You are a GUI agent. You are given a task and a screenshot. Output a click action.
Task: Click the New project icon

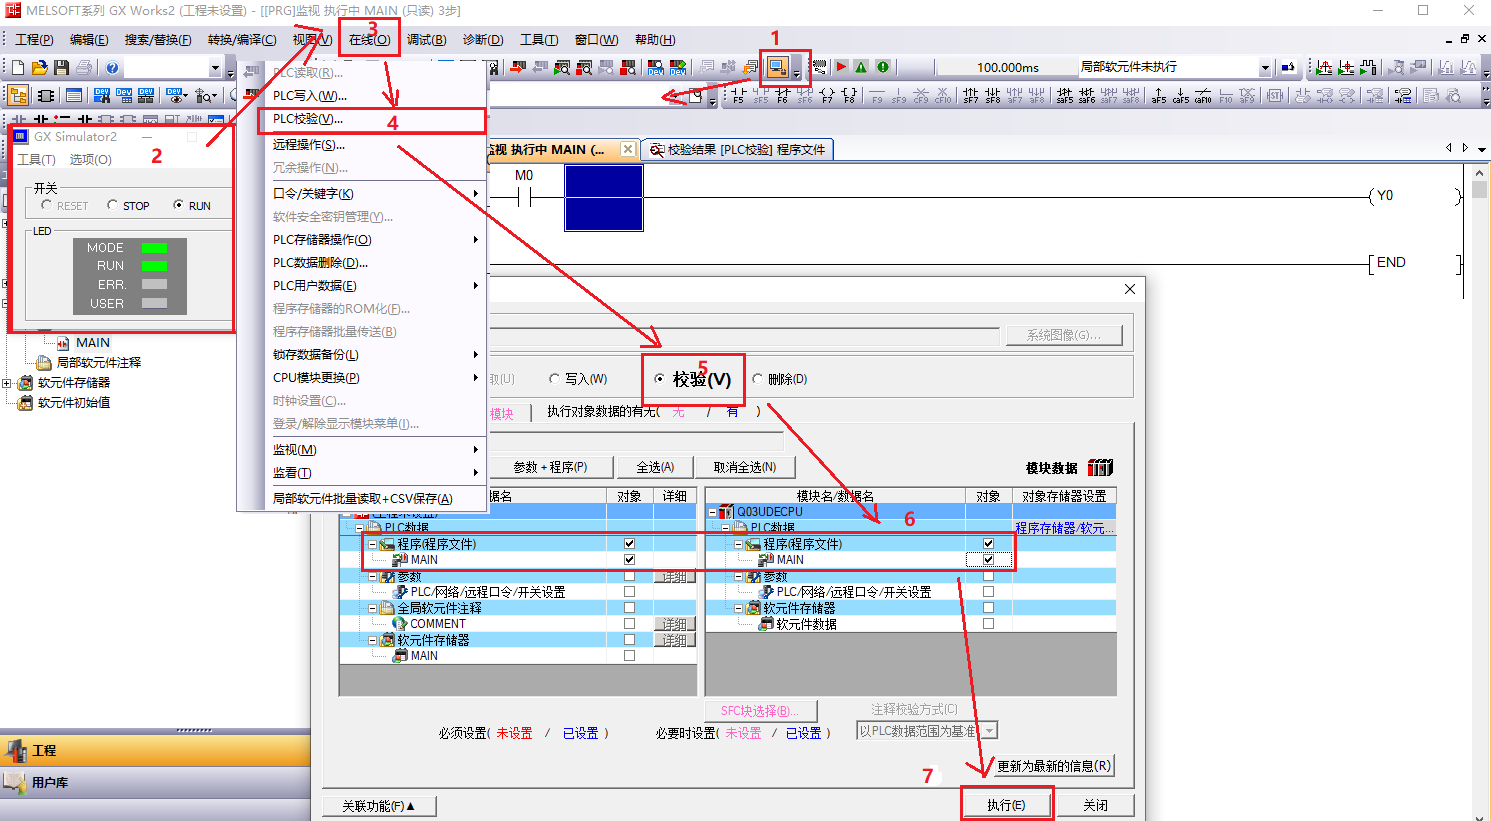pos(17,68)
